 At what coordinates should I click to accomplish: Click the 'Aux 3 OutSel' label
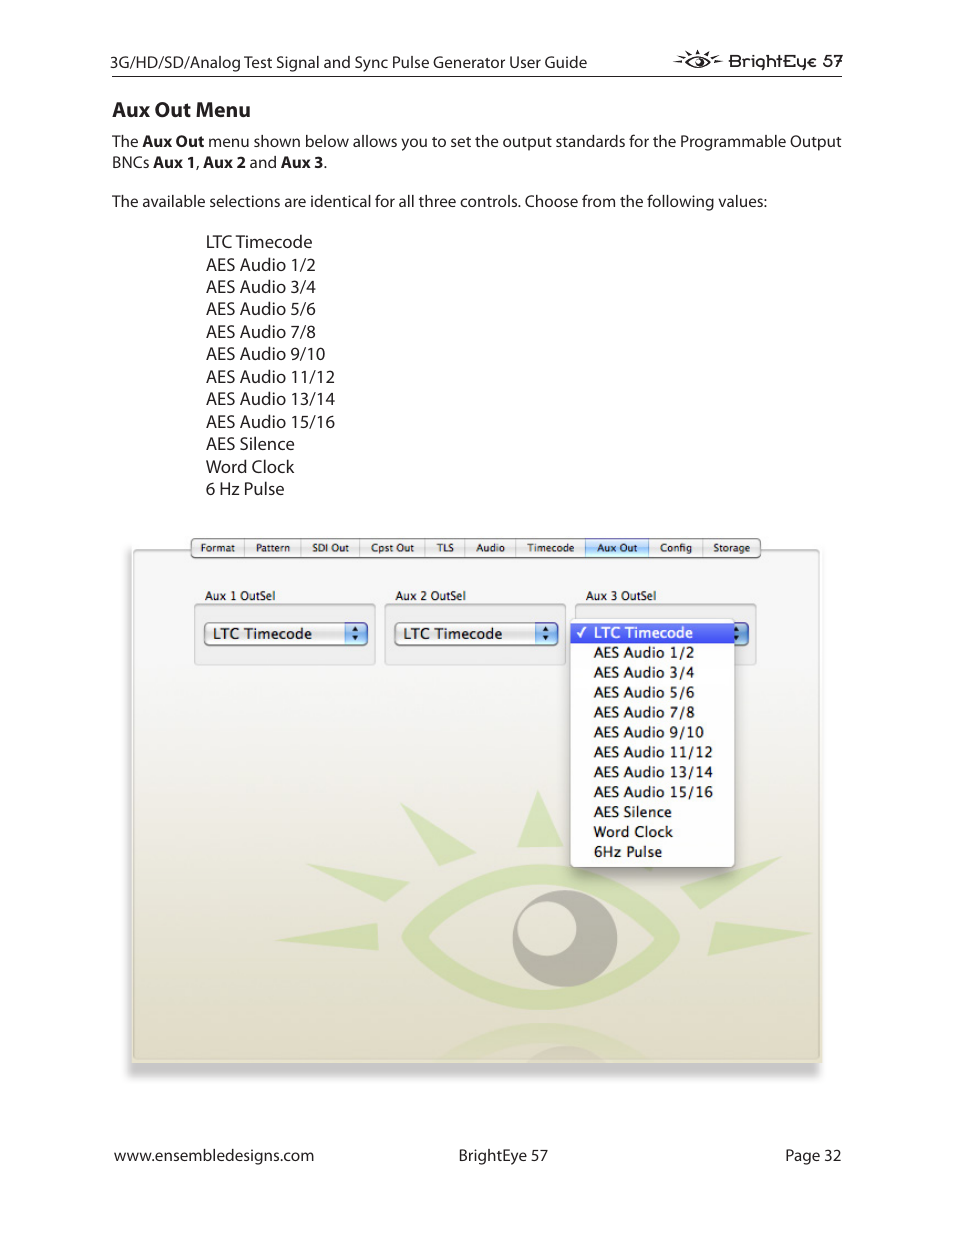coord(621,596)
